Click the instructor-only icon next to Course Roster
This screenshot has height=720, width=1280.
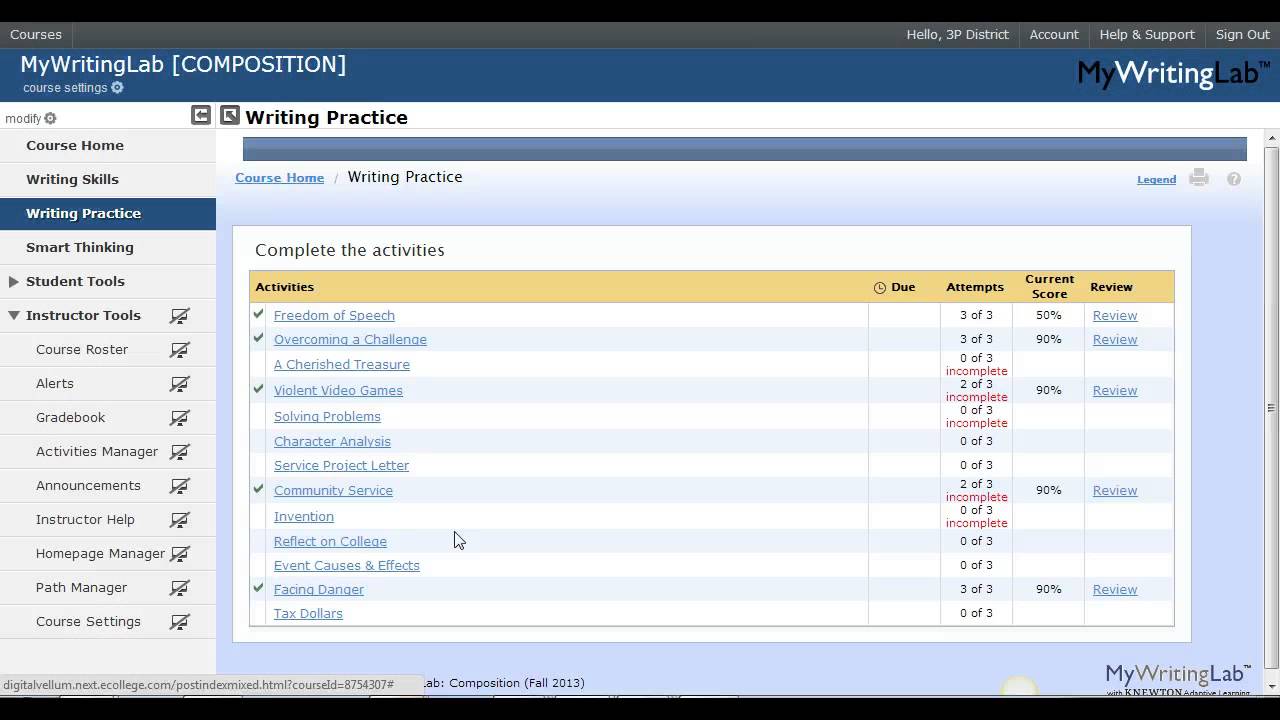tap(180, 350)
